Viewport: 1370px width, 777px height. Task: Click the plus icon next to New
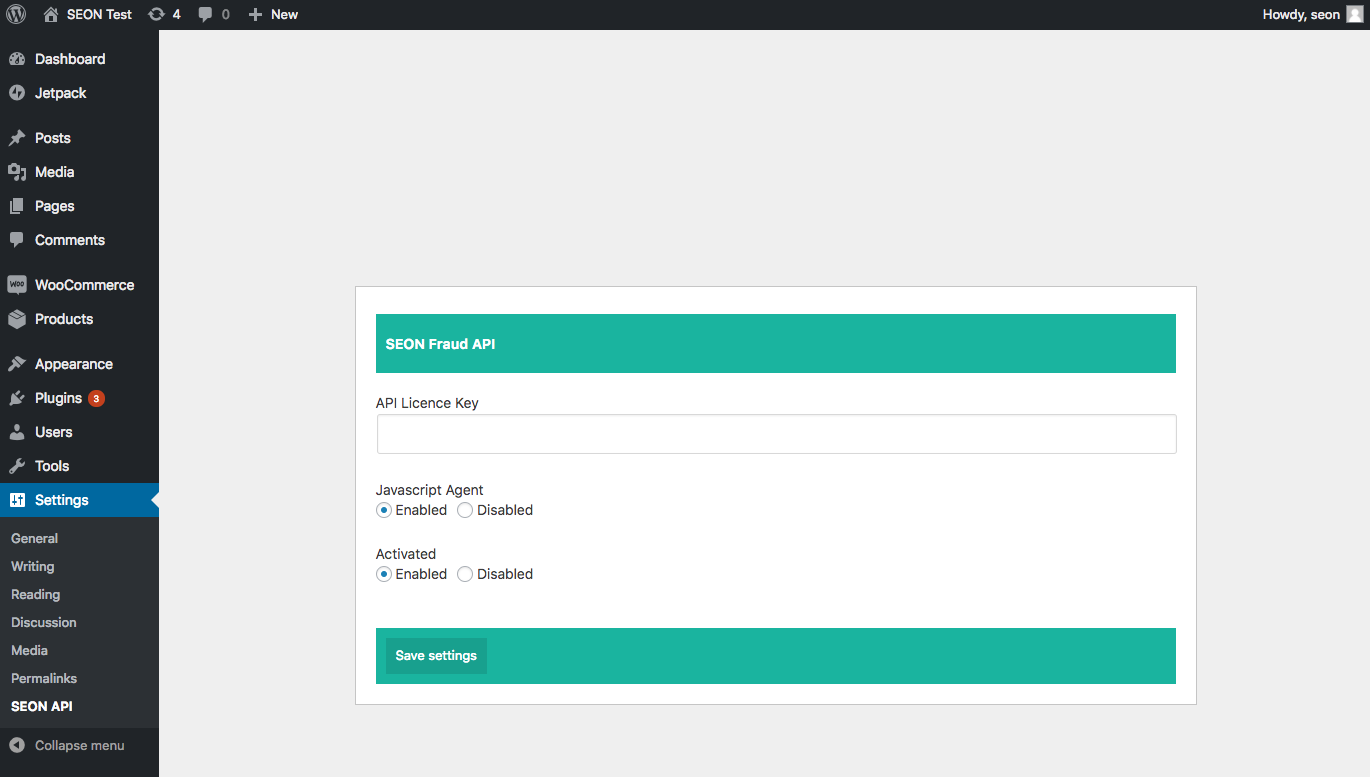click(x=255, y=14)
